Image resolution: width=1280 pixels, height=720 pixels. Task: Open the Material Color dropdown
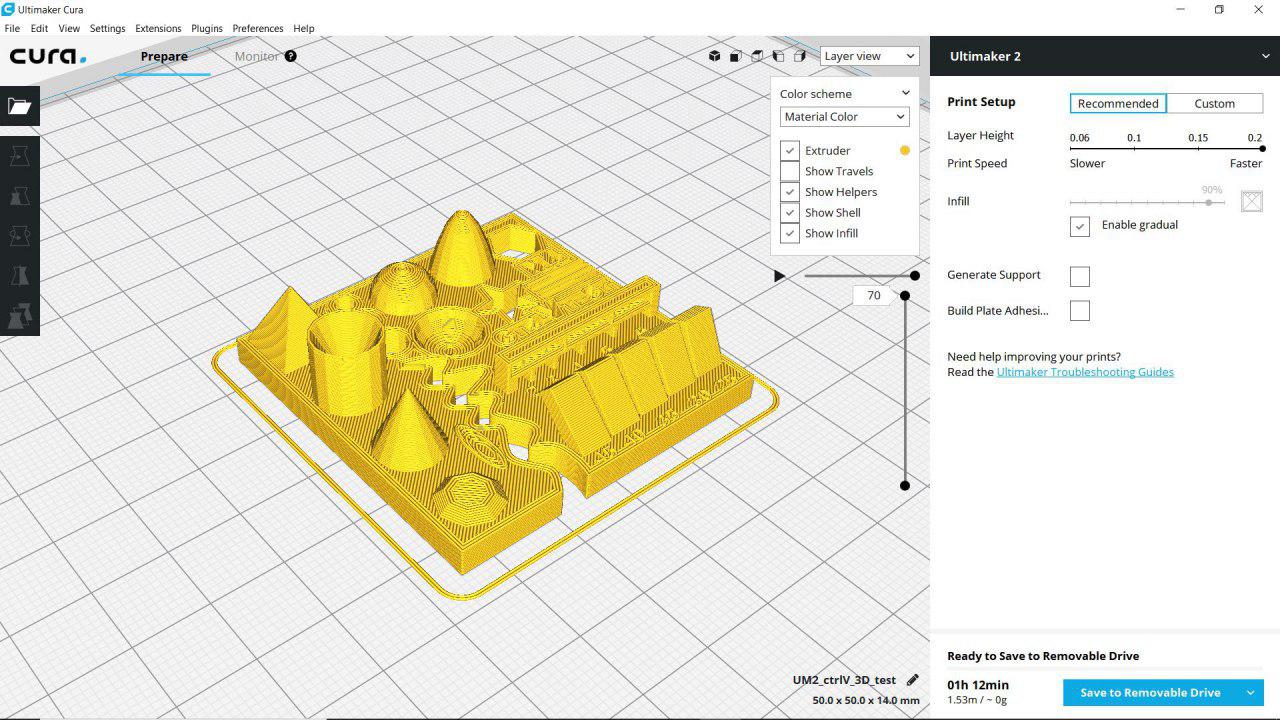point(845,117)
